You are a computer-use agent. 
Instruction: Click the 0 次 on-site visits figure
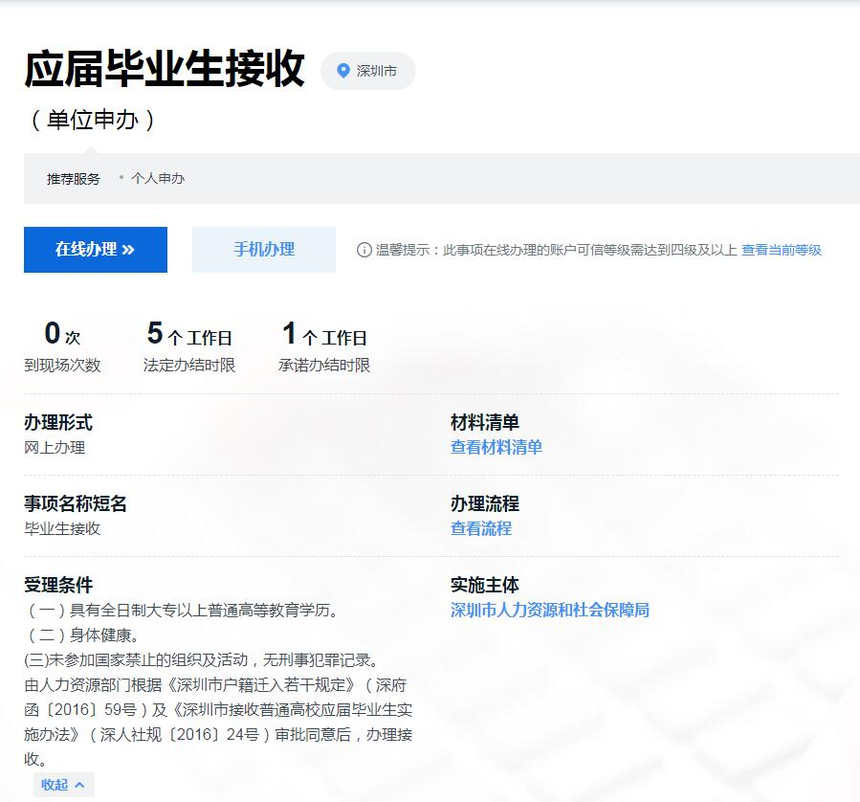63,334
